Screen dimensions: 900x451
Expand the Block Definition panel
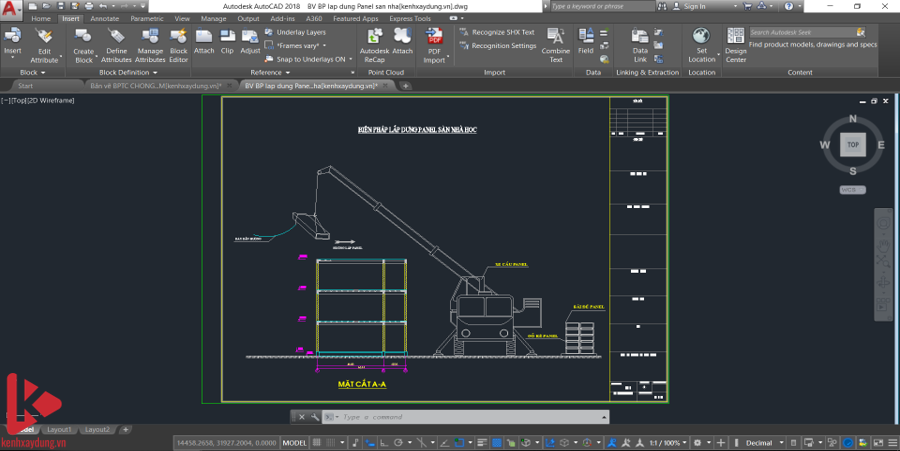(x=124, y=73)
